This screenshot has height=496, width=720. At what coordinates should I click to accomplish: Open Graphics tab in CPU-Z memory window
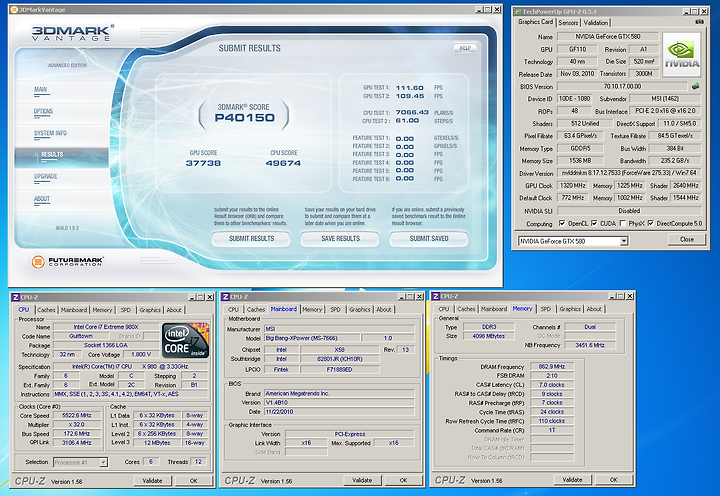pyautogui.click(x=570, y=309)
